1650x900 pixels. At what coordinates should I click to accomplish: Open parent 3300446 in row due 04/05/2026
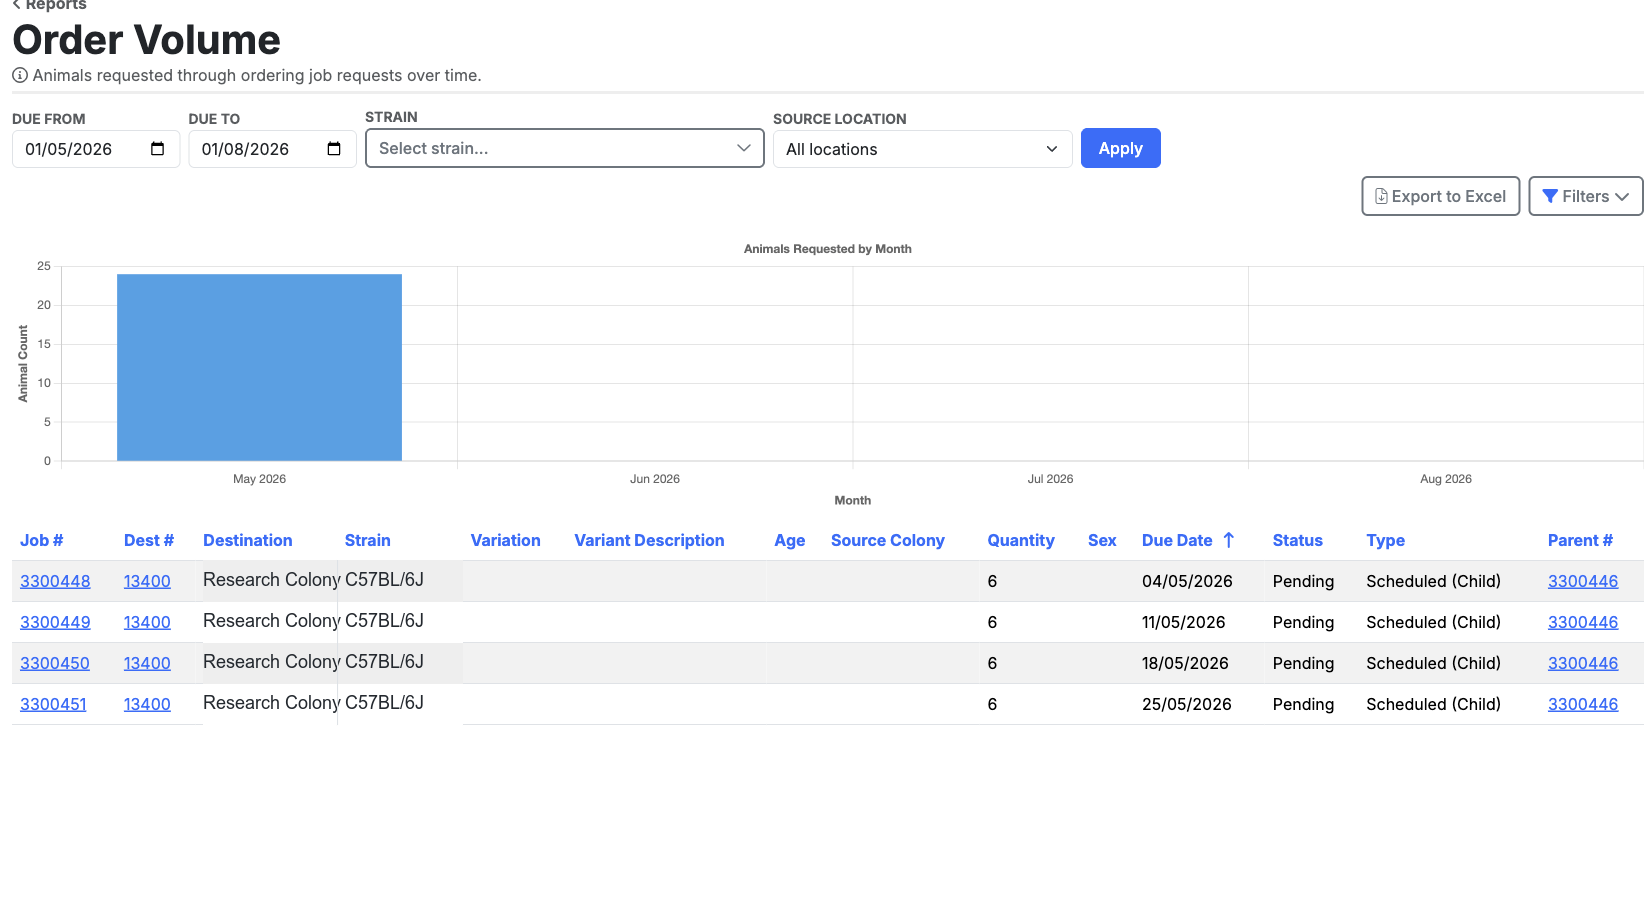(1583, 581)
